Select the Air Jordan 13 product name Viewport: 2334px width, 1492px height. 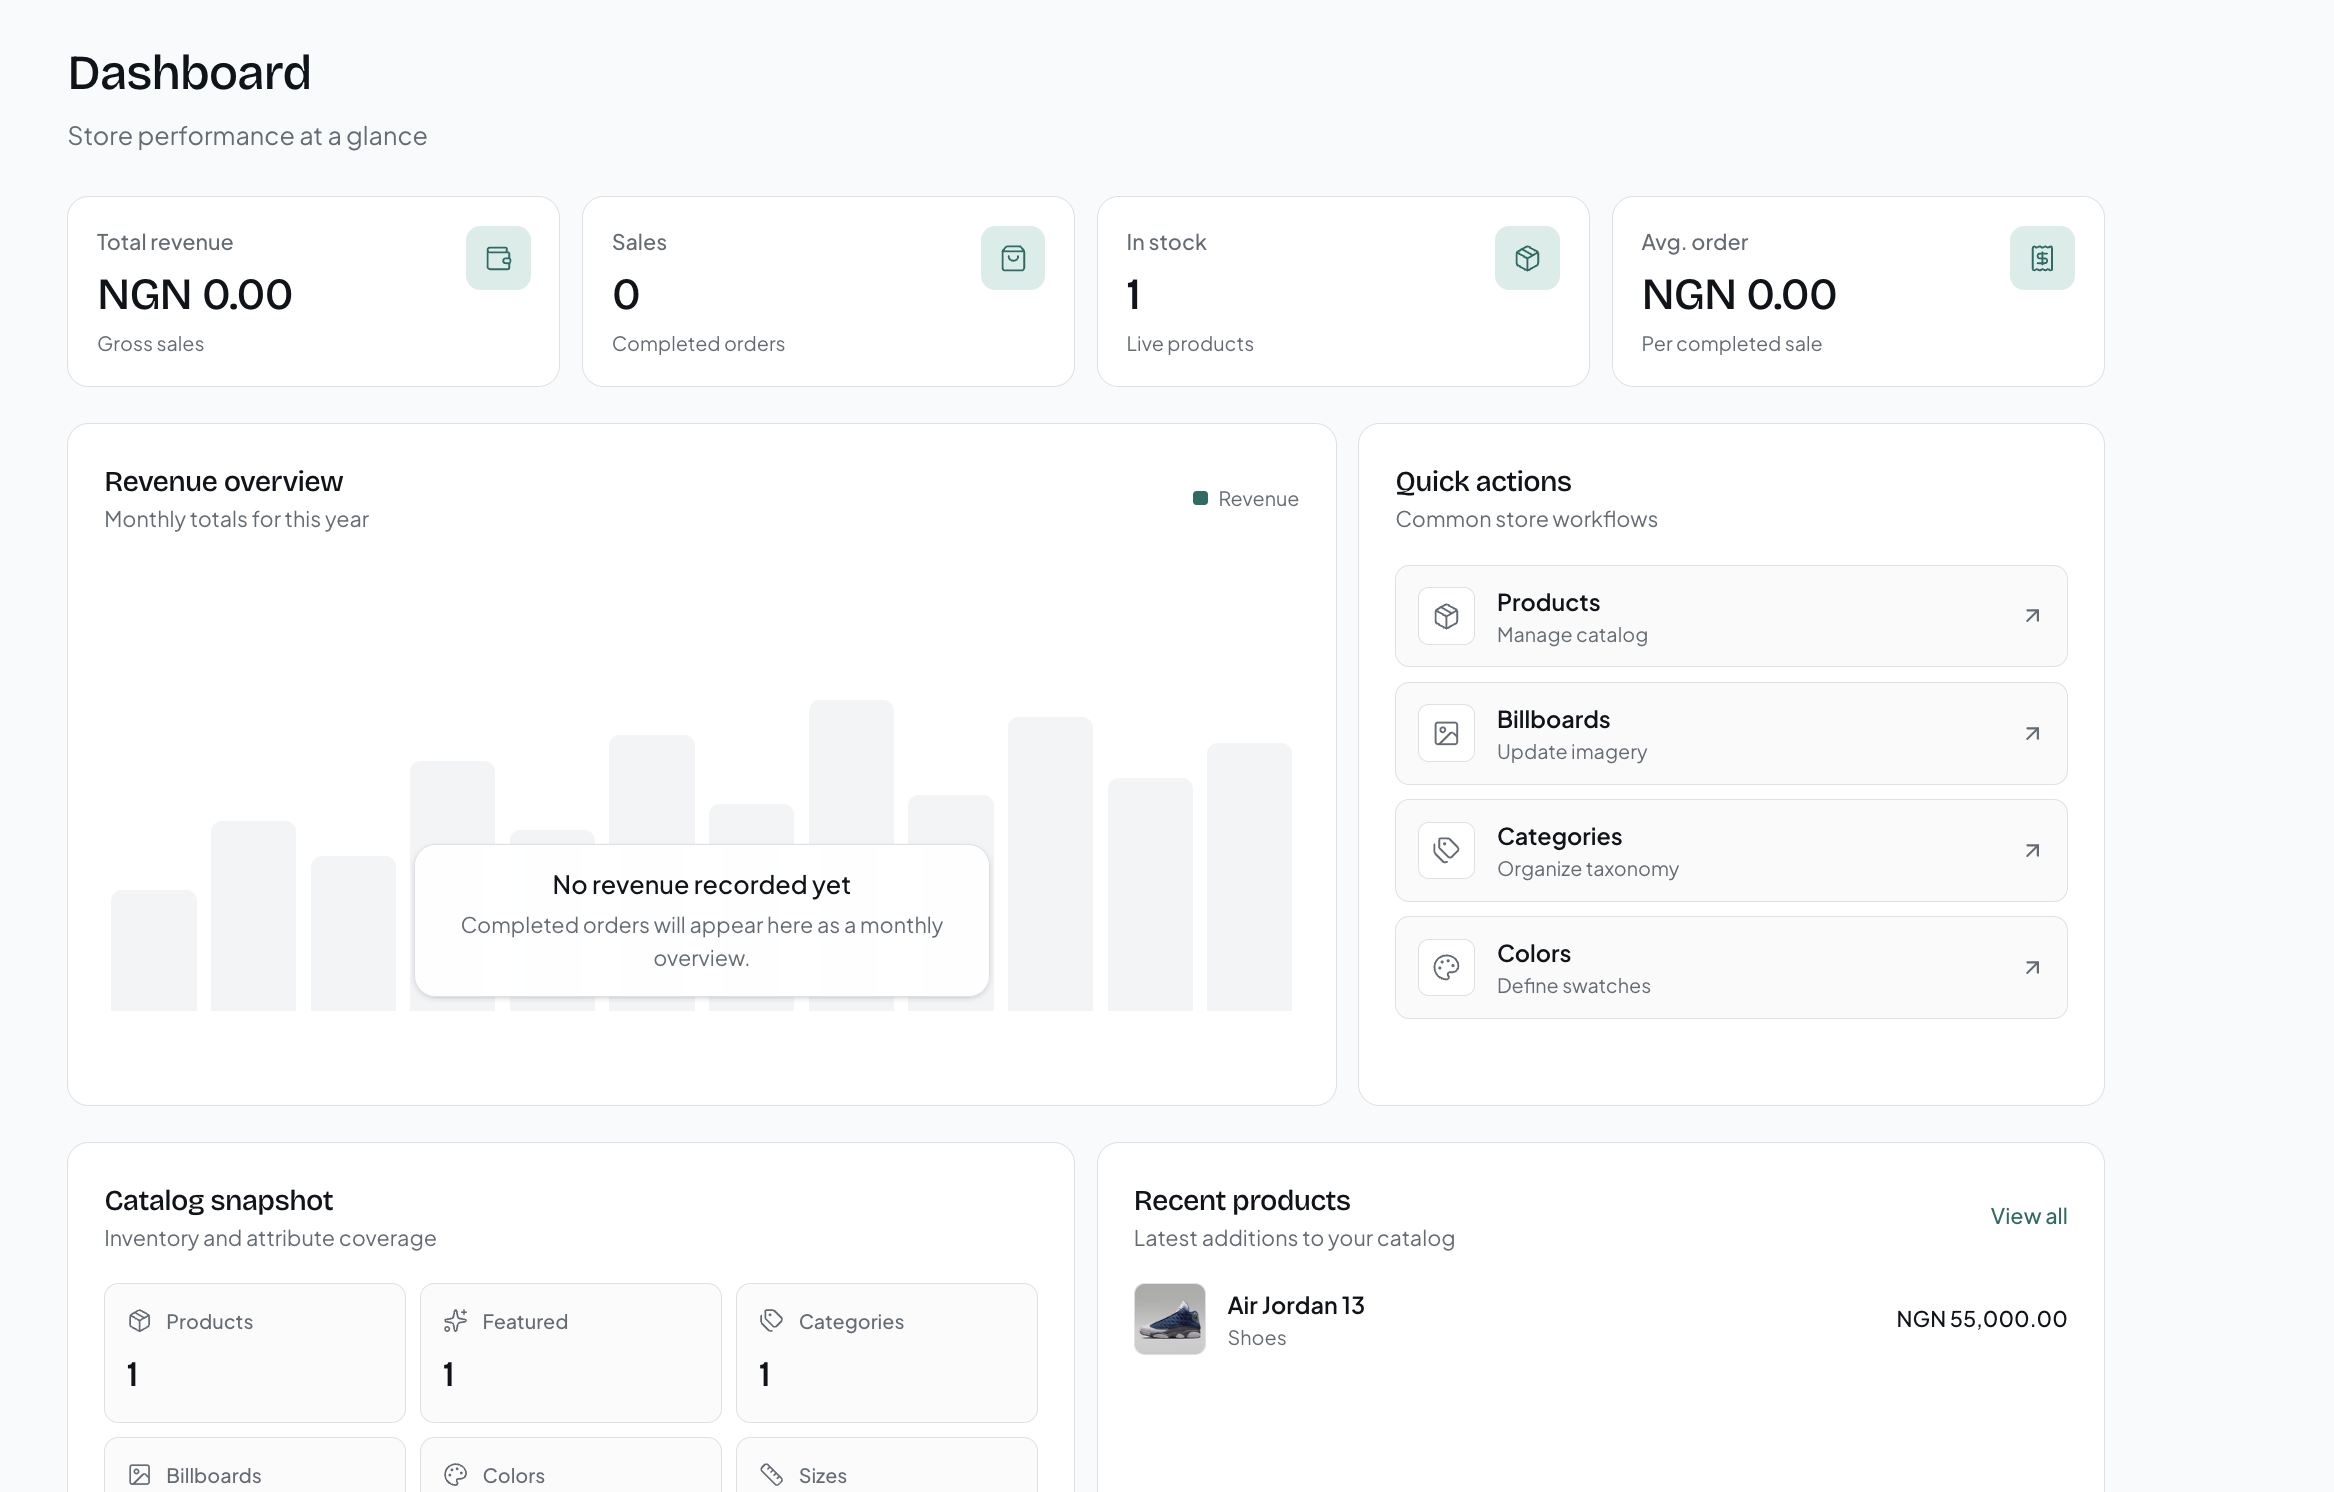coord(1295,1305)
